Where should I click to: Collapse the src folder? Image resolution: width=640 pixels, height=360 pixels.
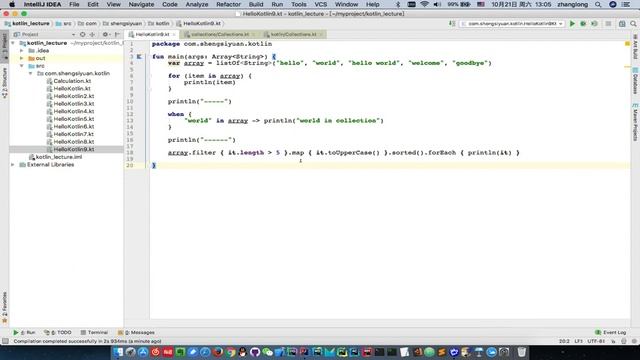22,66
